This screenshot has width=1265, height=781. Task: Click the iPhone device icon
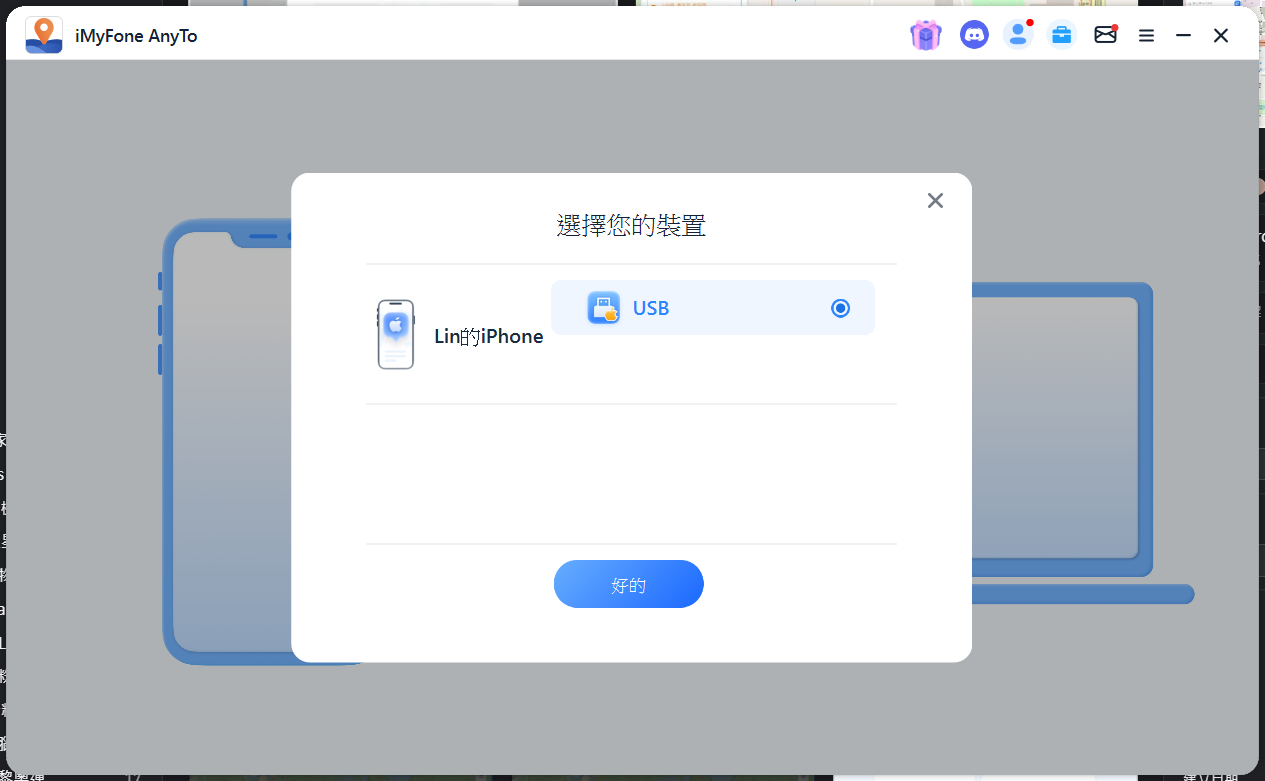[396, 335]
